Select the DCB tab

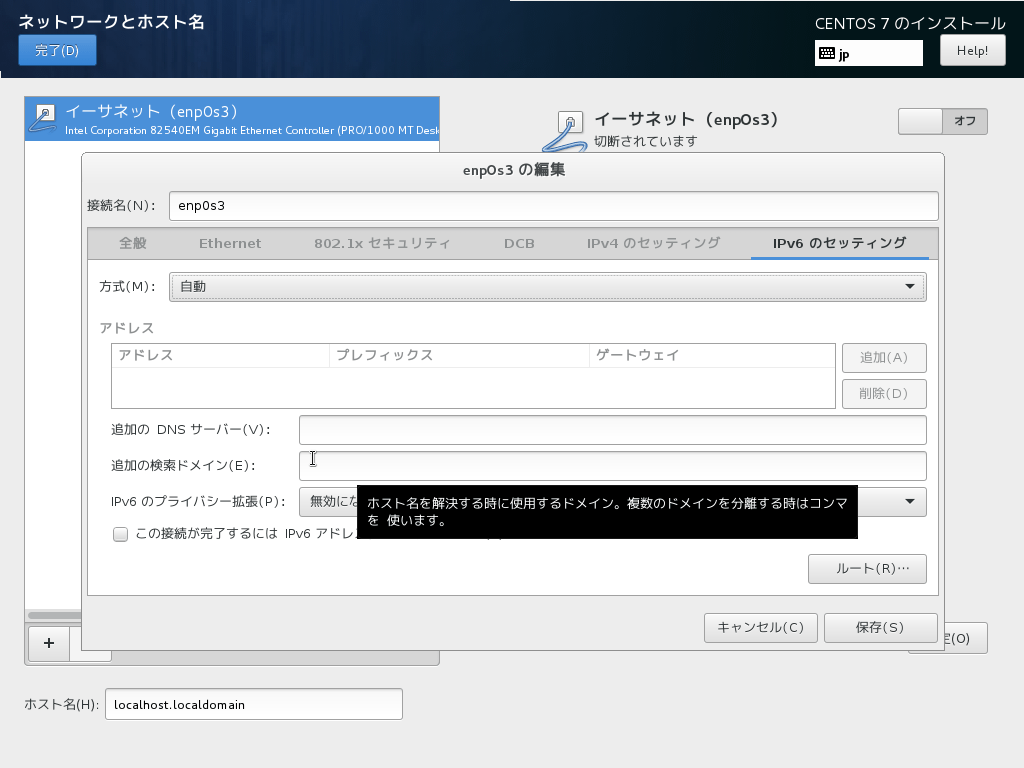click(x=519, y=242)
